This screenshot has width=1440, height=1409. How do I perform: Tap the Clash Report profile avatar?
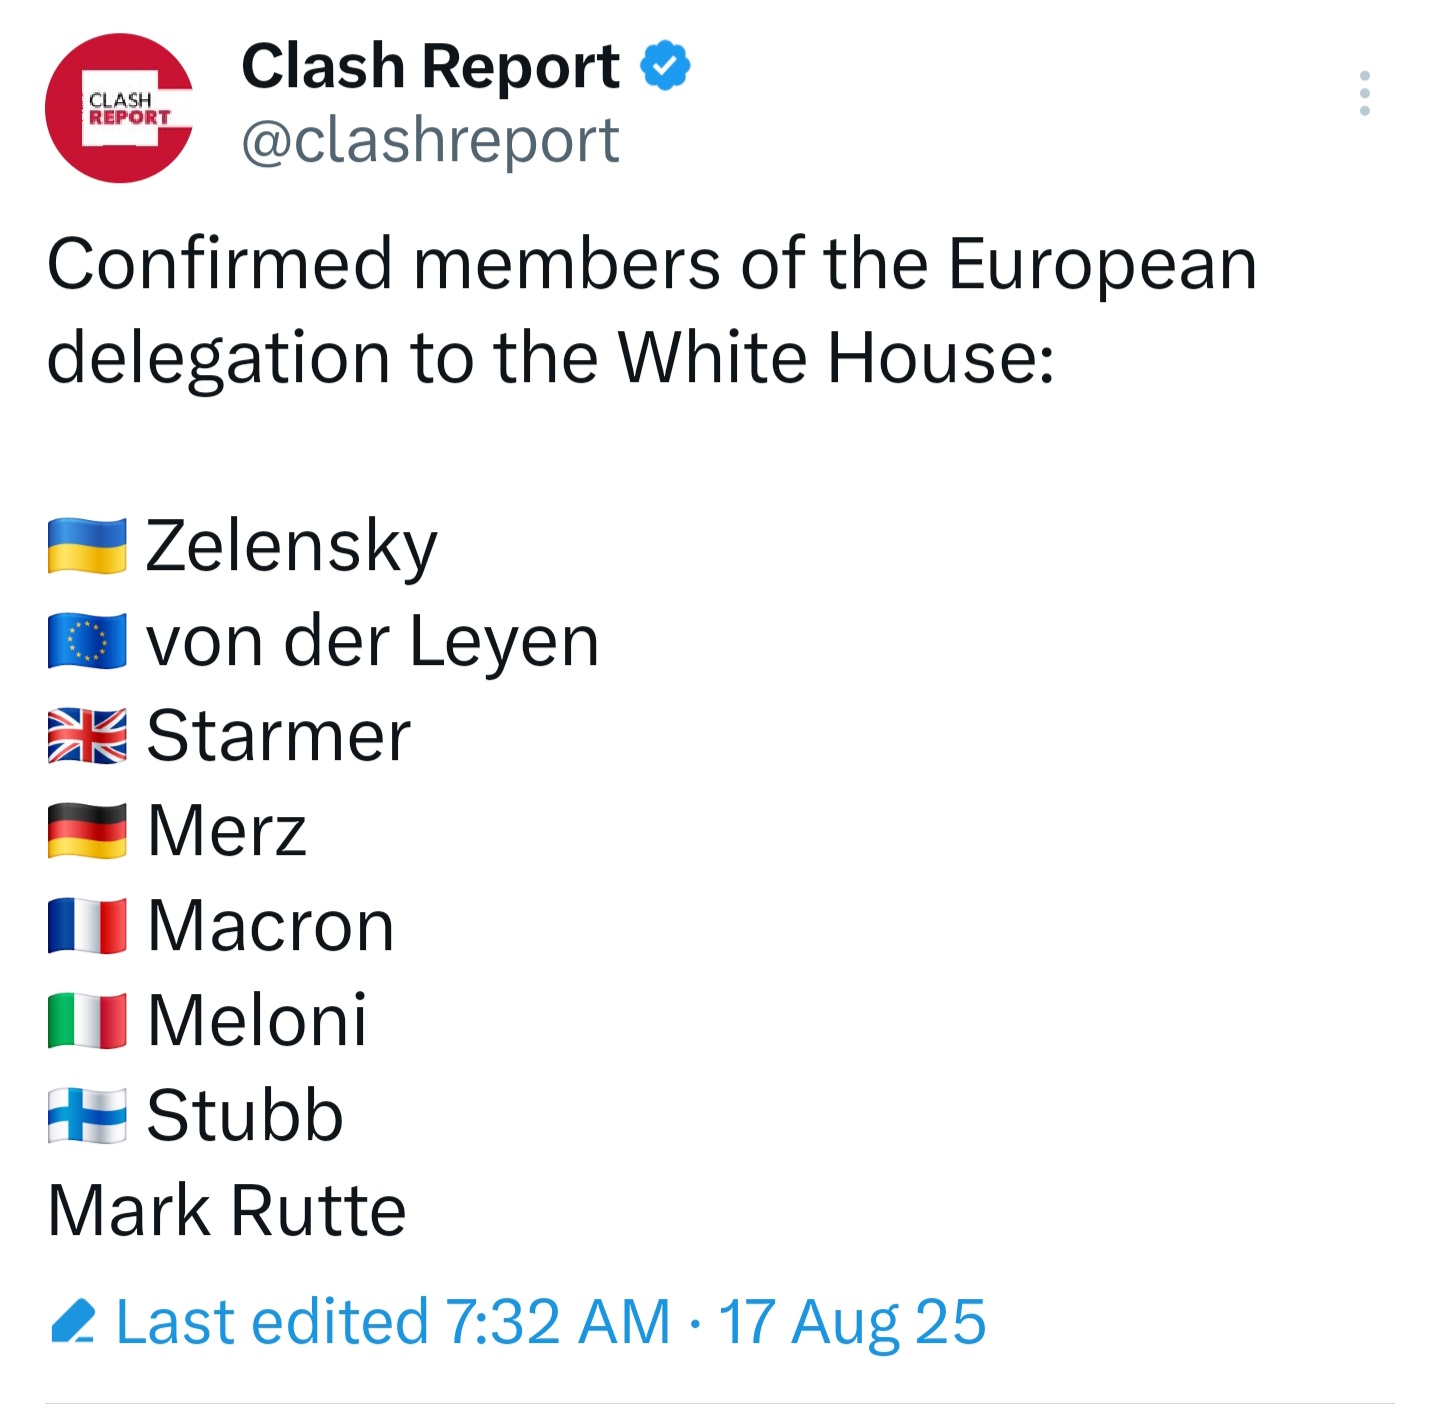[x=119, y=108]
